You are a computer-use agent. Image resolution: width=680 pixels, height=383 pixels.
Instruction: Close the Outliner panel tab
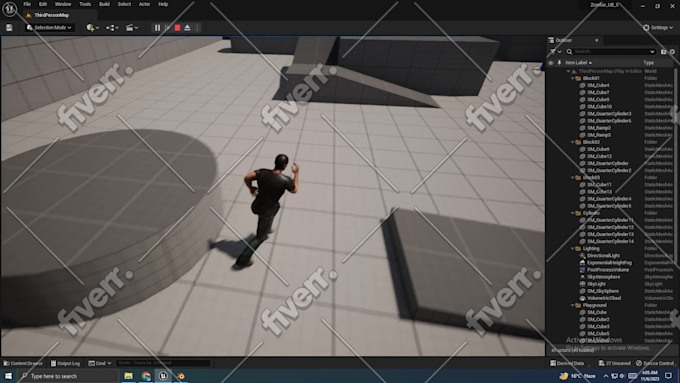tap(597, 40)
